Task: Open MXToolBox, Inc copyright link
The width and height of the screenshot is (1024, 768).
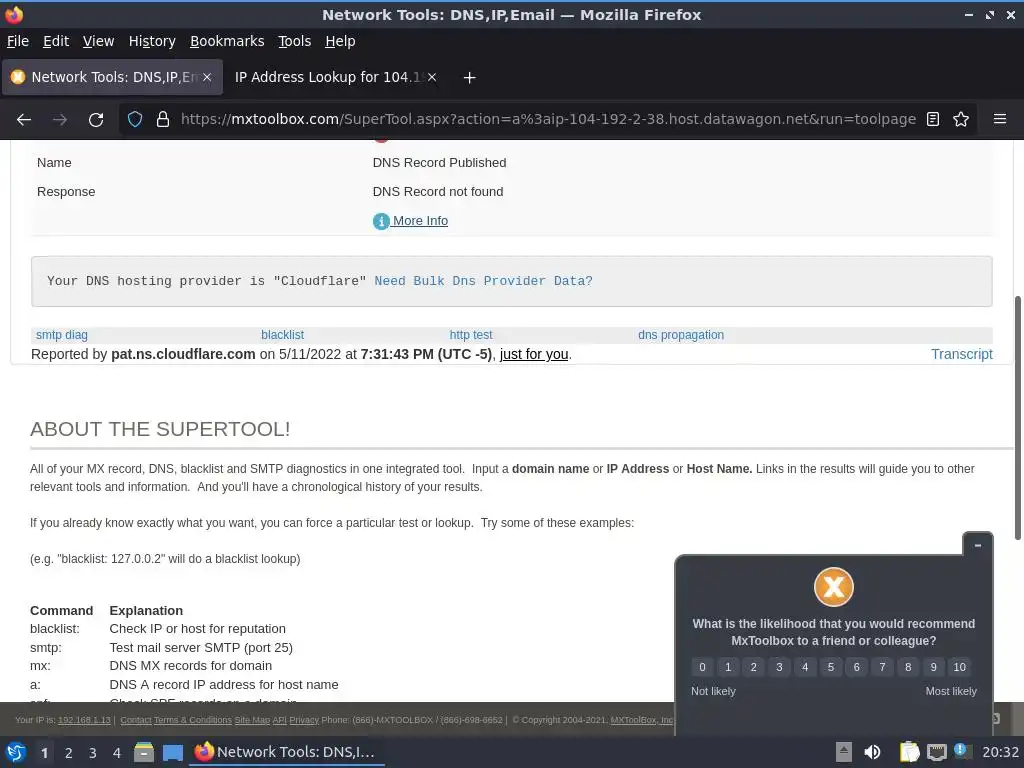Action: [641, 720]
